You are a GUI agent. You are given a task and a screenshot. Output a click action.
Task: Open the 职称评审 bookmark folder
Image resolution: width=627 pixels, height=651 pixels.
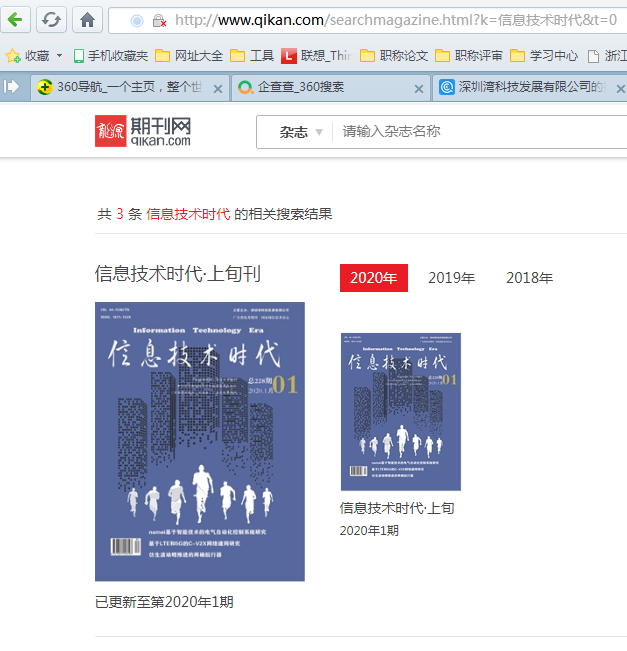468,56
